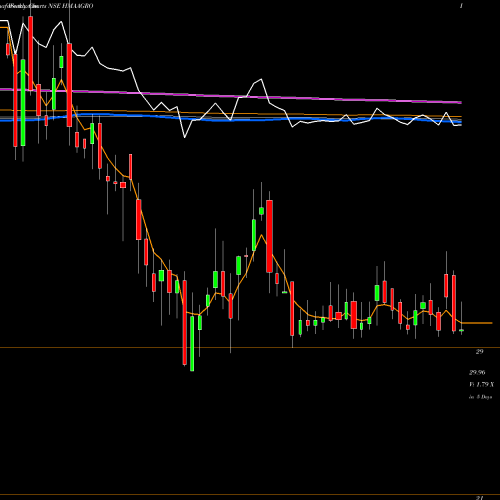Click the NSE HMAAGRO chart title
Image resolution: width=500 pixels, height=500 pixels.
[x=71, y=6]
